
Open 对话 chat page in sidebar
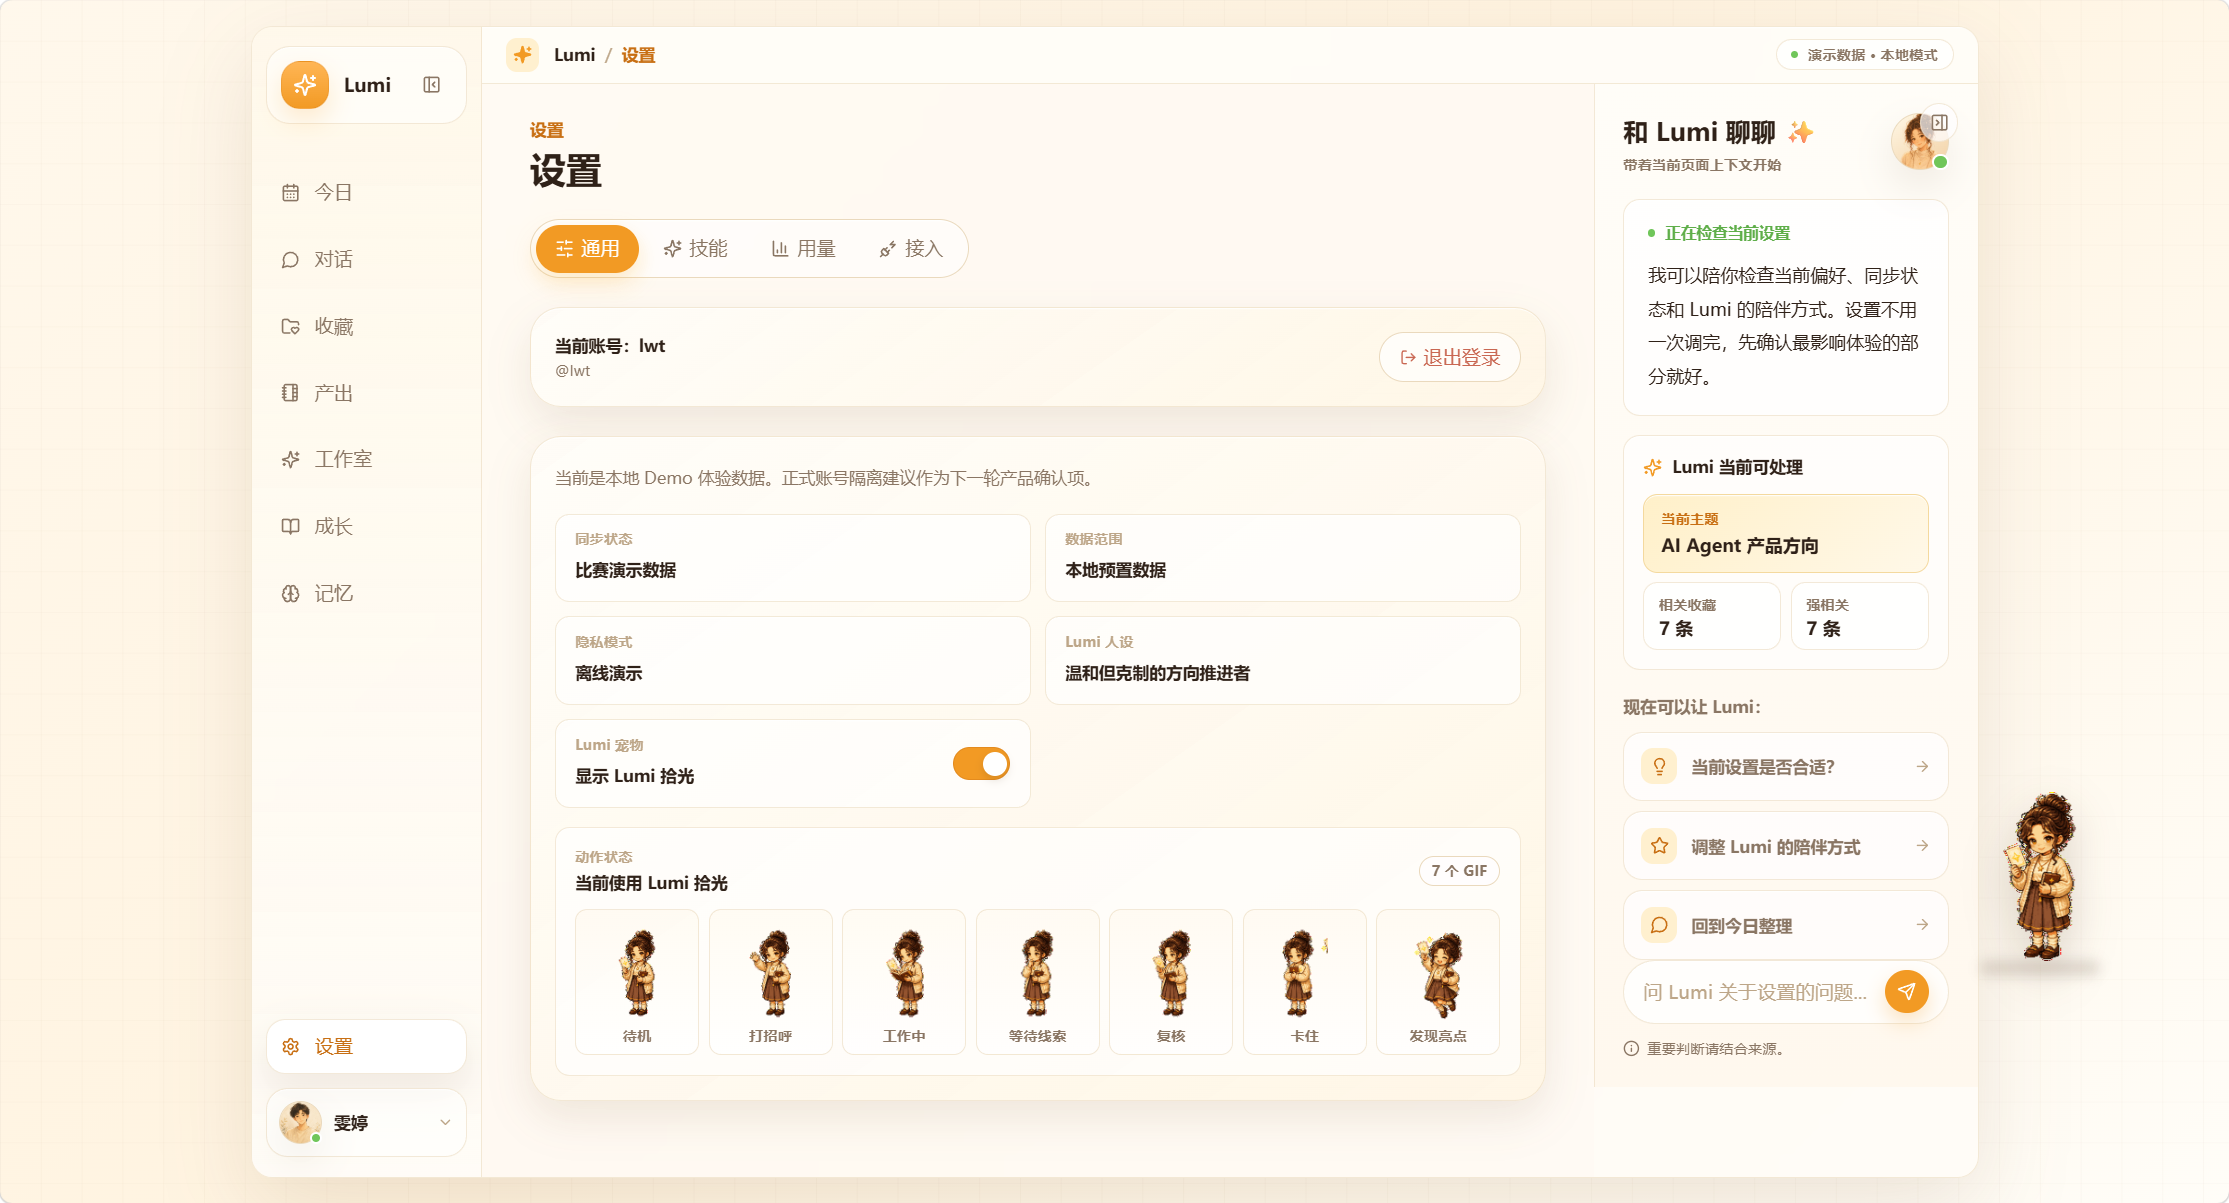366,259
